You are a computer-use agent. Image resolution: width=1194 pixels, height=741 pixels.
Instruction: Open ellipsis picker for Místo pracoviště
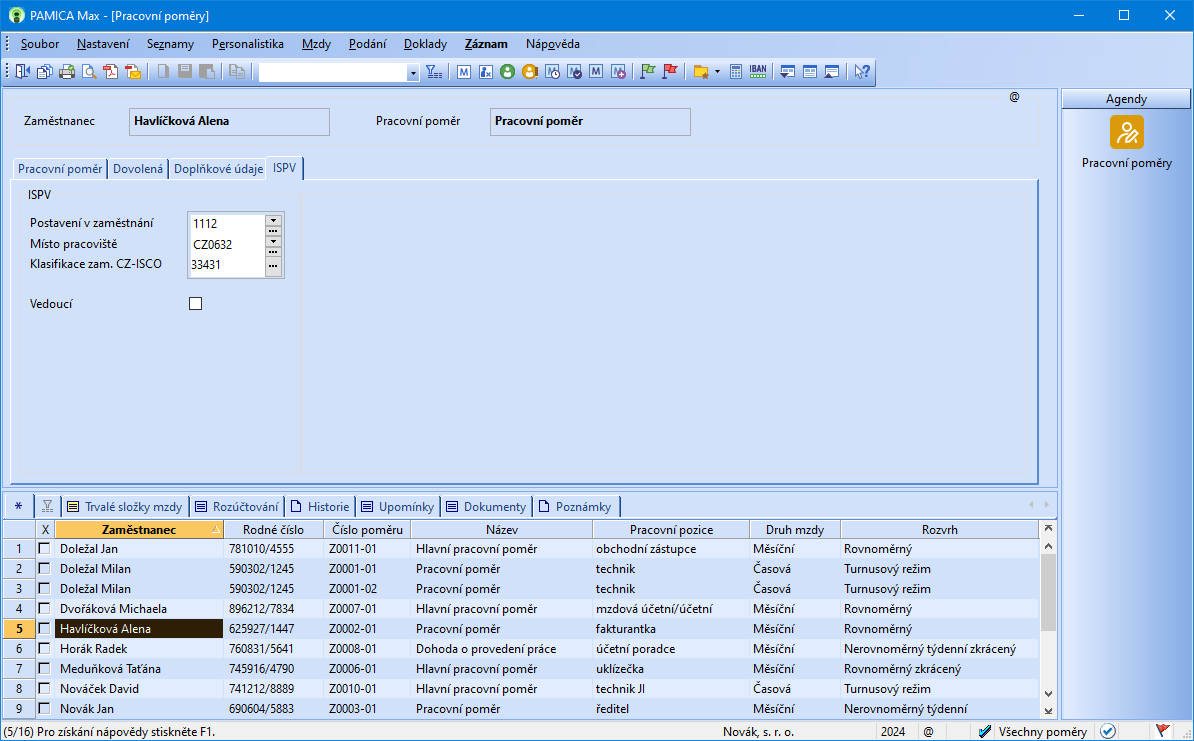[x=273, y=251]
